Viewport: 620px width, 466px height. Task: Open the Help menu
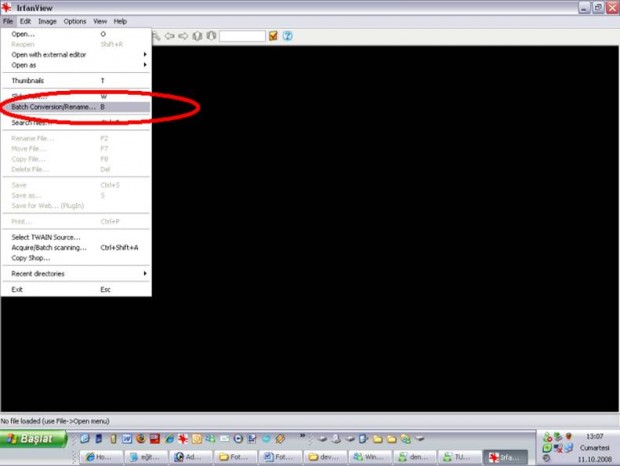click(120, 21)
